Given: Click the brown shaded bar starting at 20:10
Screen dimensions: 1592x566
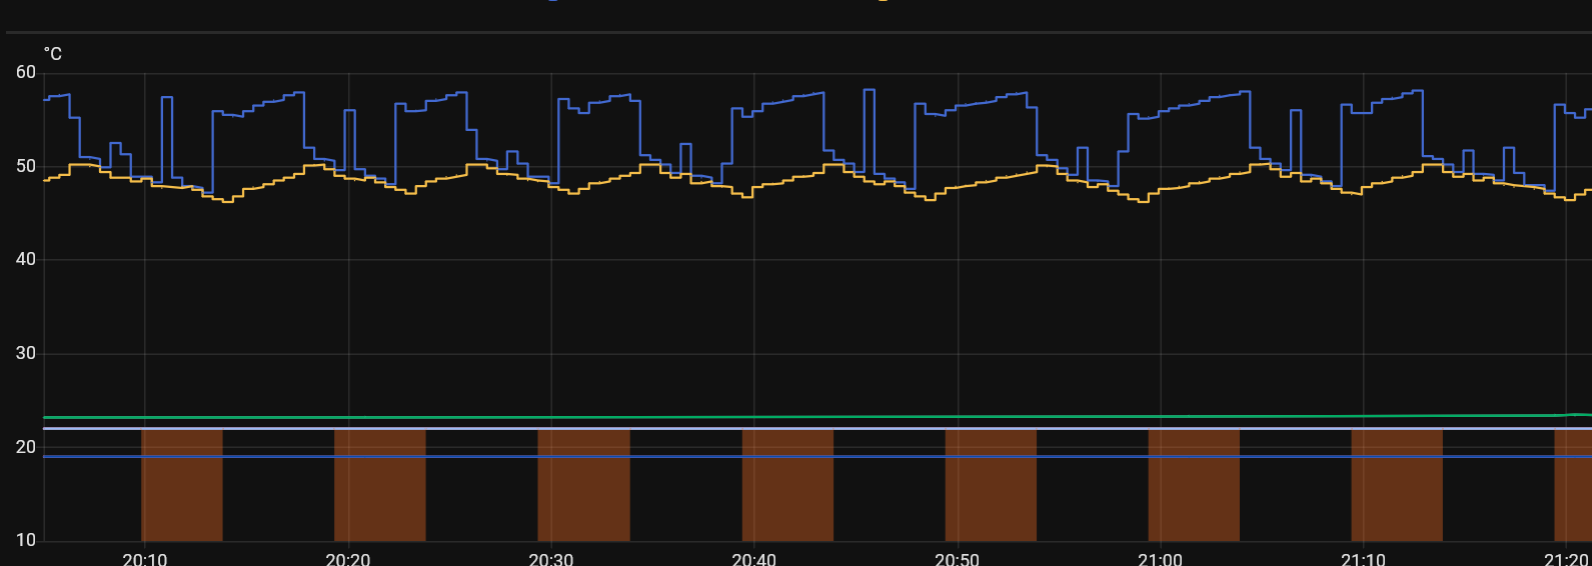Looking at the screenshot, I should [x=182, y=485].
